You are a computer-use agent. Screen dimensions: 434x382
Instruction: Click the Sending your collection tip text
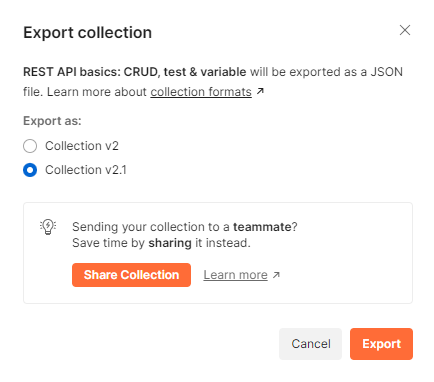coord(185,227)
